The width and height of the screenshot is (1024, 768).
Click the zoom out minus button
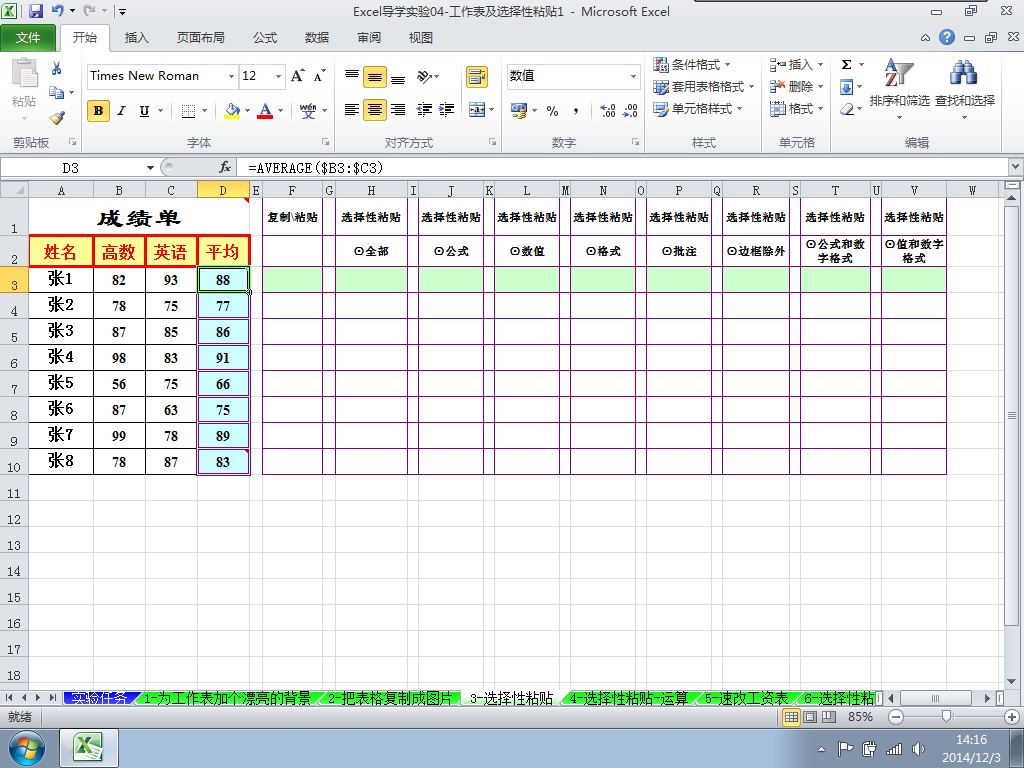(896, 717)
